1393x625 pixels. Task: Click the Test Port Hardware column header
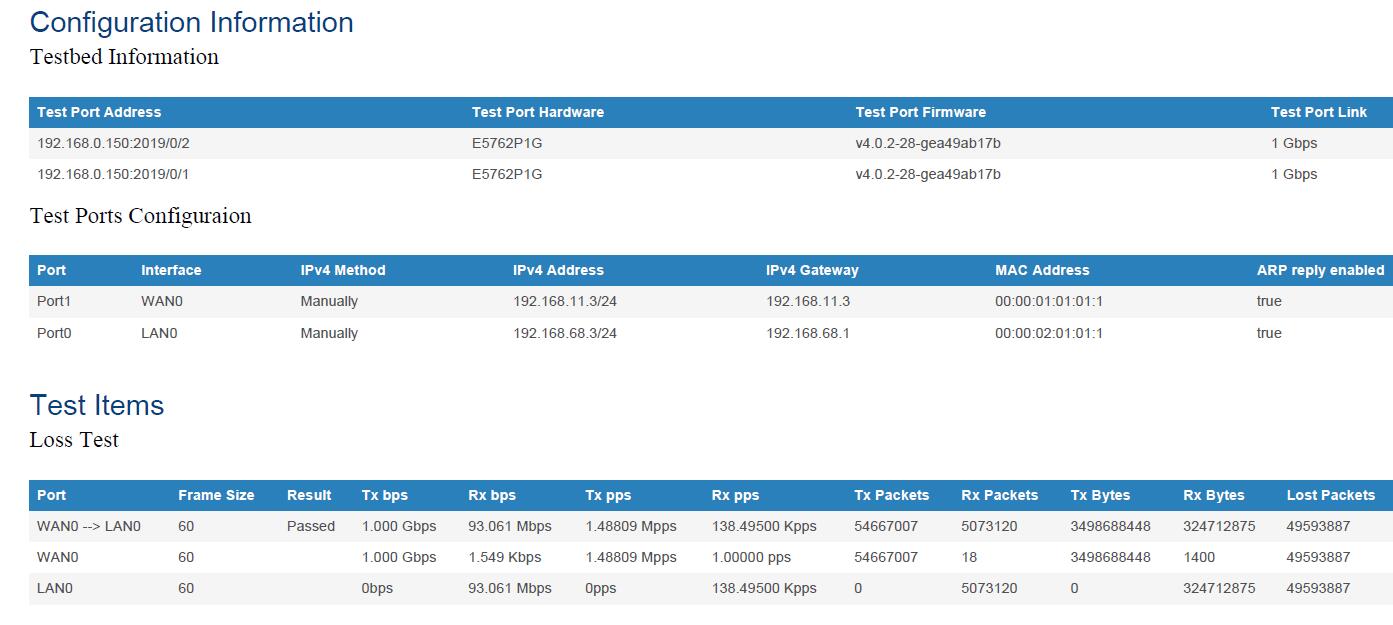click(x=538, y=112)
